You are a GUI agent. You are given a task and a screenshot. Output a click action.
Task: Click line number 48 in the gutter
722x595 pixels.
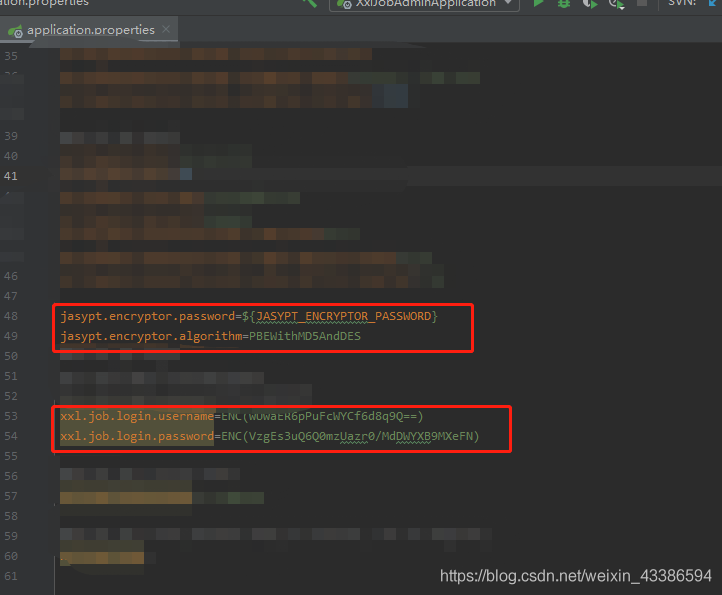click(11, 316)
